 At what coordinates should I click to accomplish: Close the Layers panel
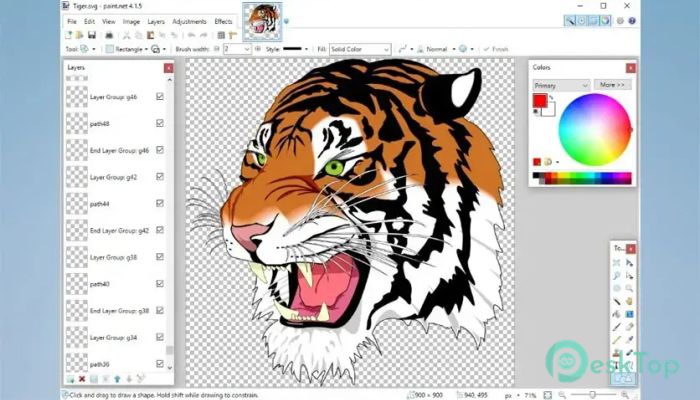pyautogui.click(x=168, y=68)
